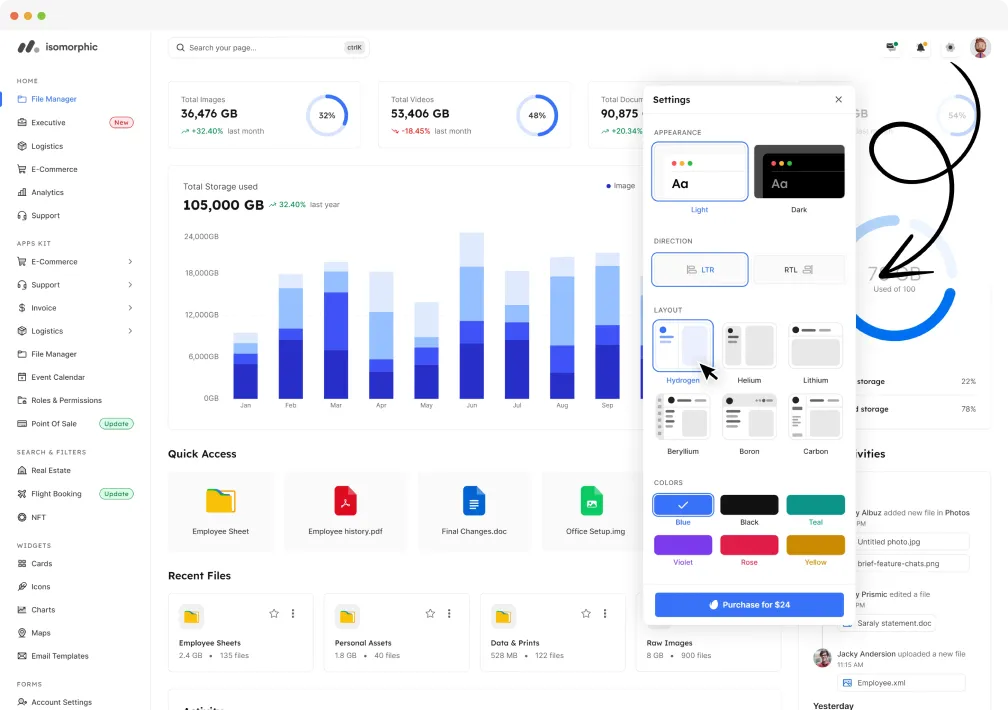Click the Invoice dollar icon
The width and height of the screenshot is (1008, 710).
pos(22,308)
